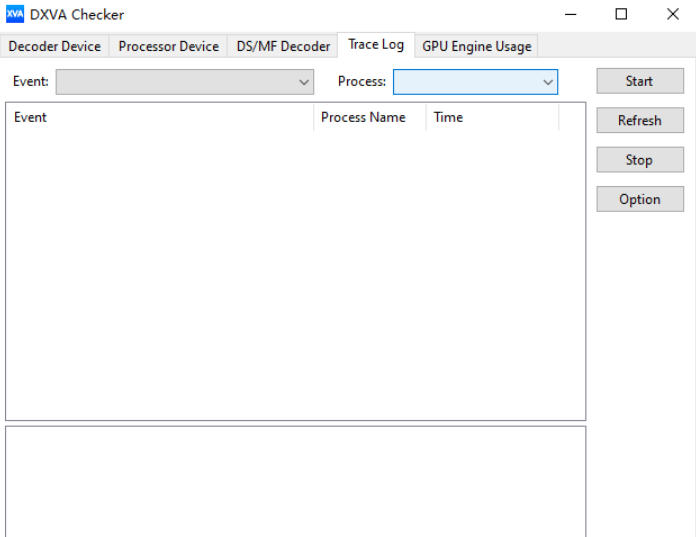Switch to the Decoder Device tab
The image size is (696, 537).
55,46
